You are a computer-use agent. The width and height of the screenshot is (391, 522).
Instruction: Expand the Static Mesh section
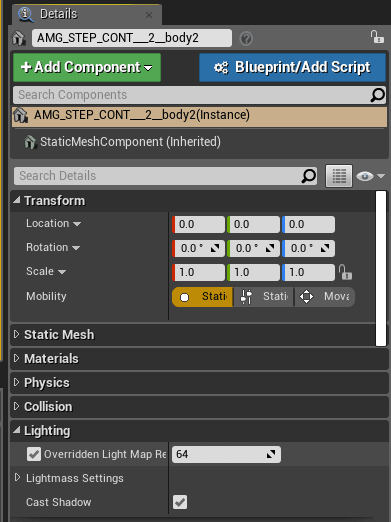(x=16, y=334)
